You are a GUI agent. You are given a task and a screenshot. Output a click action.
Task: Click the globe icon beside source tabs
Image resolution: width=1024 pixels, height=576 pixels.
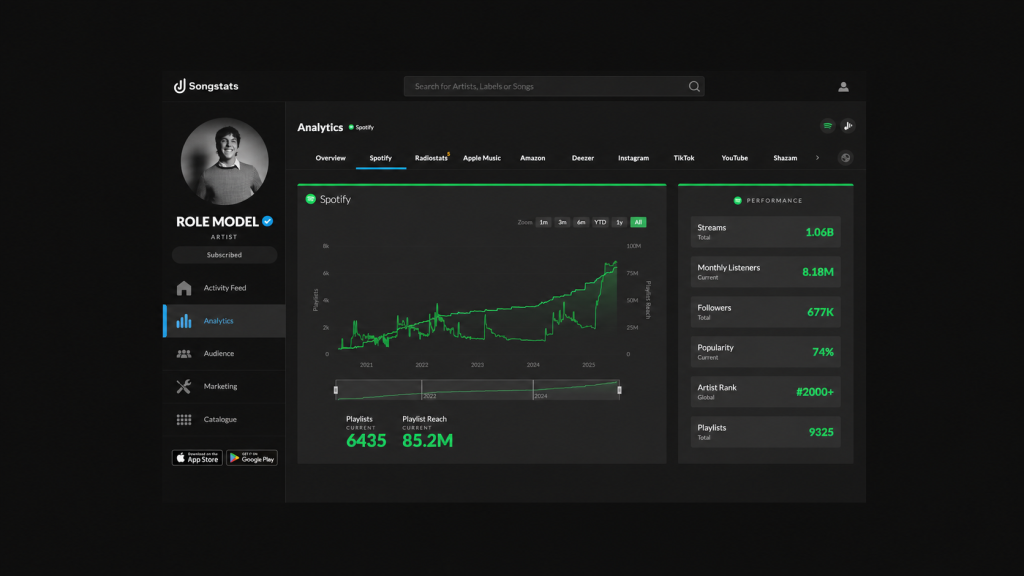point(845,158)
